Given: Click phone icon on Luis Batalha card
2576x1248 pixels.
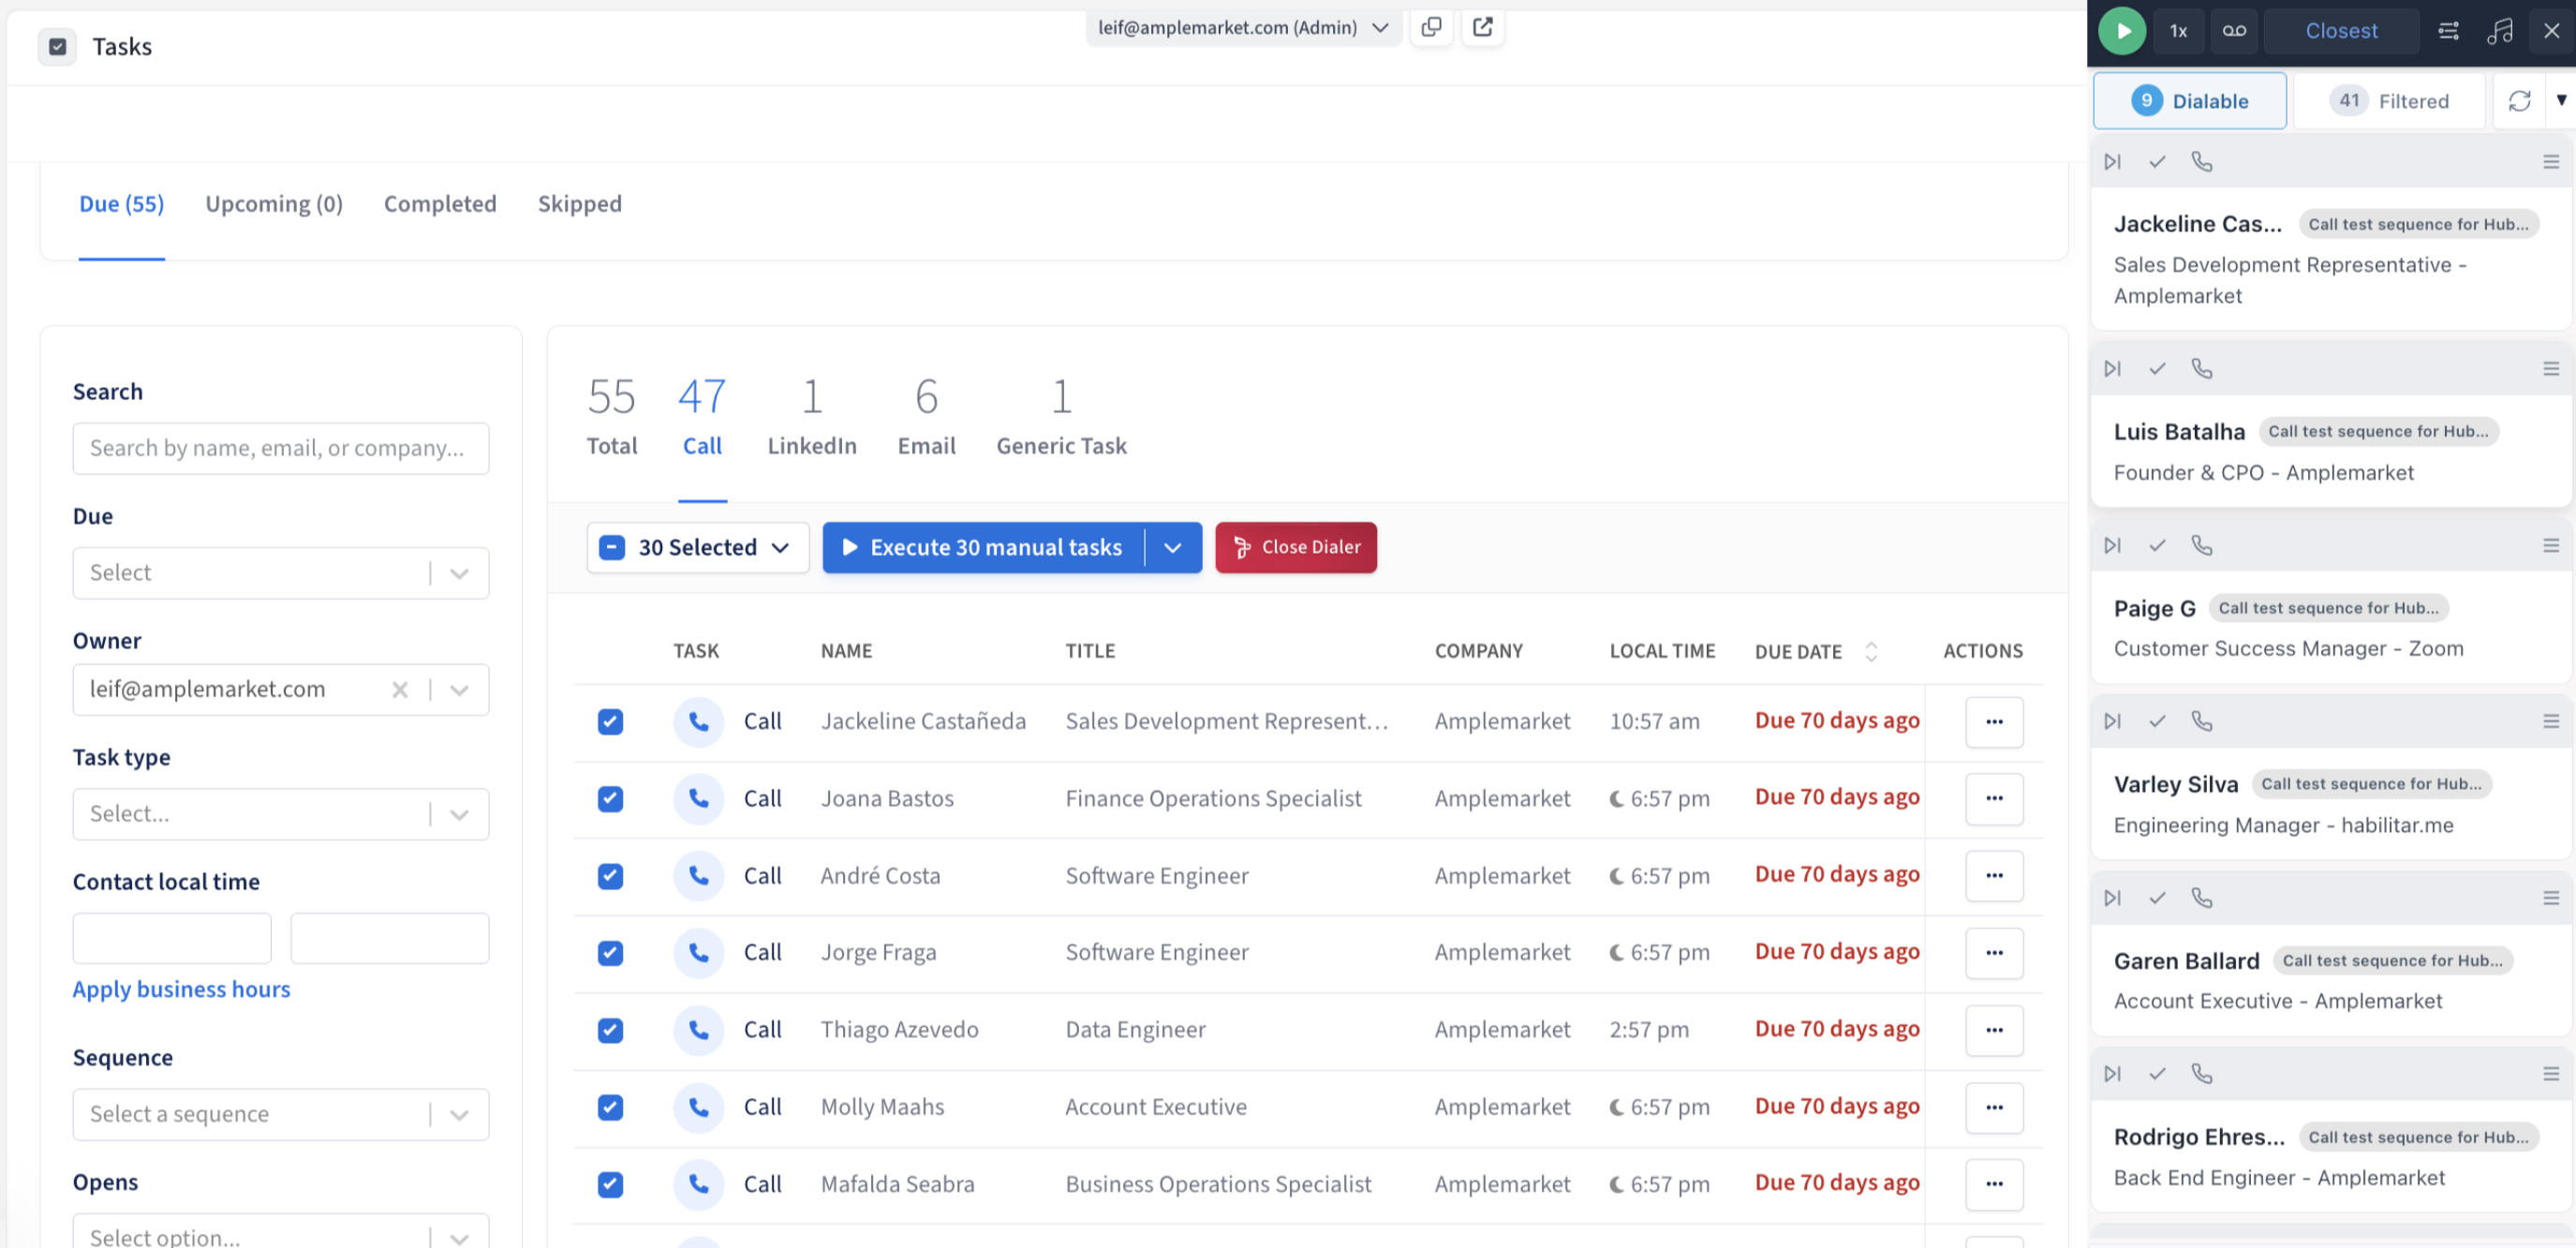Looking at the screenshot, I should (x=2202, y=368).
